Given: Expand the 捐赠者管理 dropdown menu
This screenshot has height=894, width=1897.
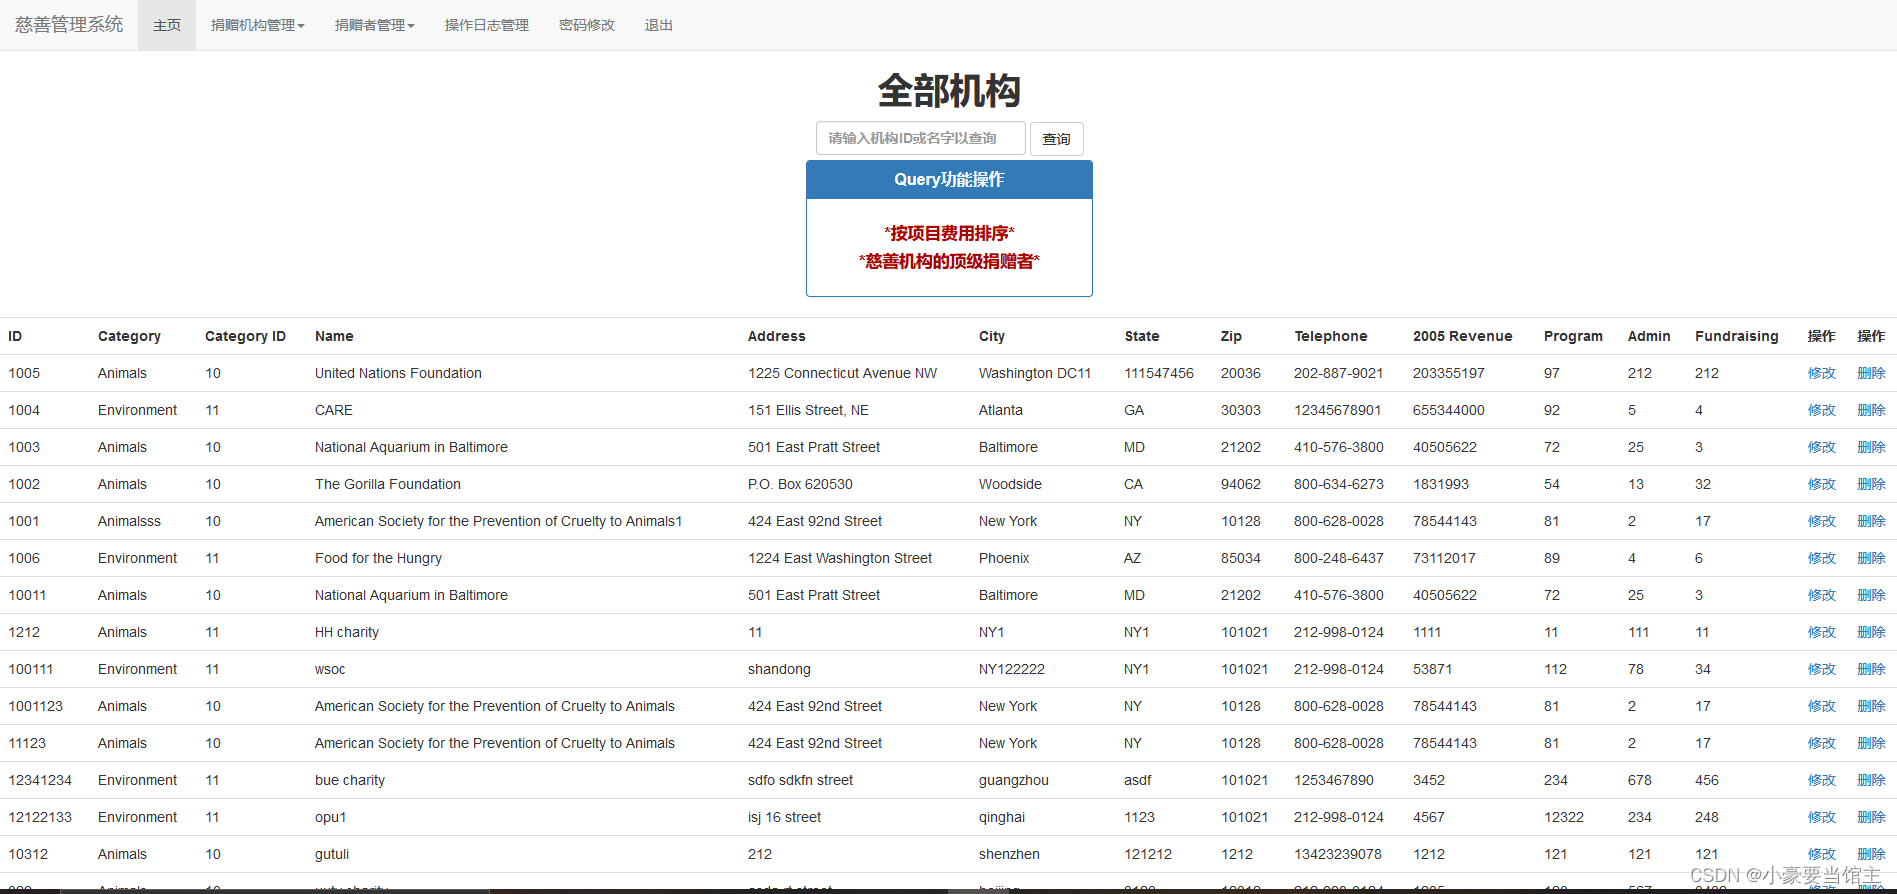Looking at the screenshot, I should (374, 25).
